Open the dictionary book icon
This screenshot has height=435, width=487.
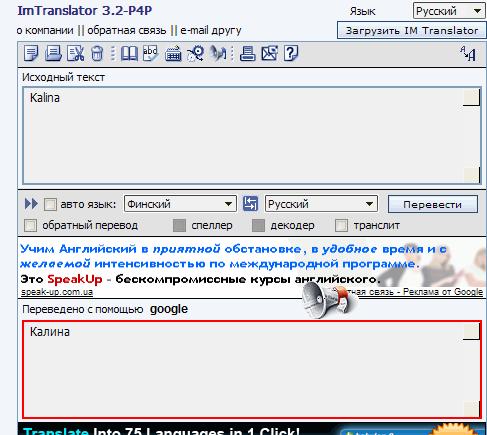click(x=129, y=53)
